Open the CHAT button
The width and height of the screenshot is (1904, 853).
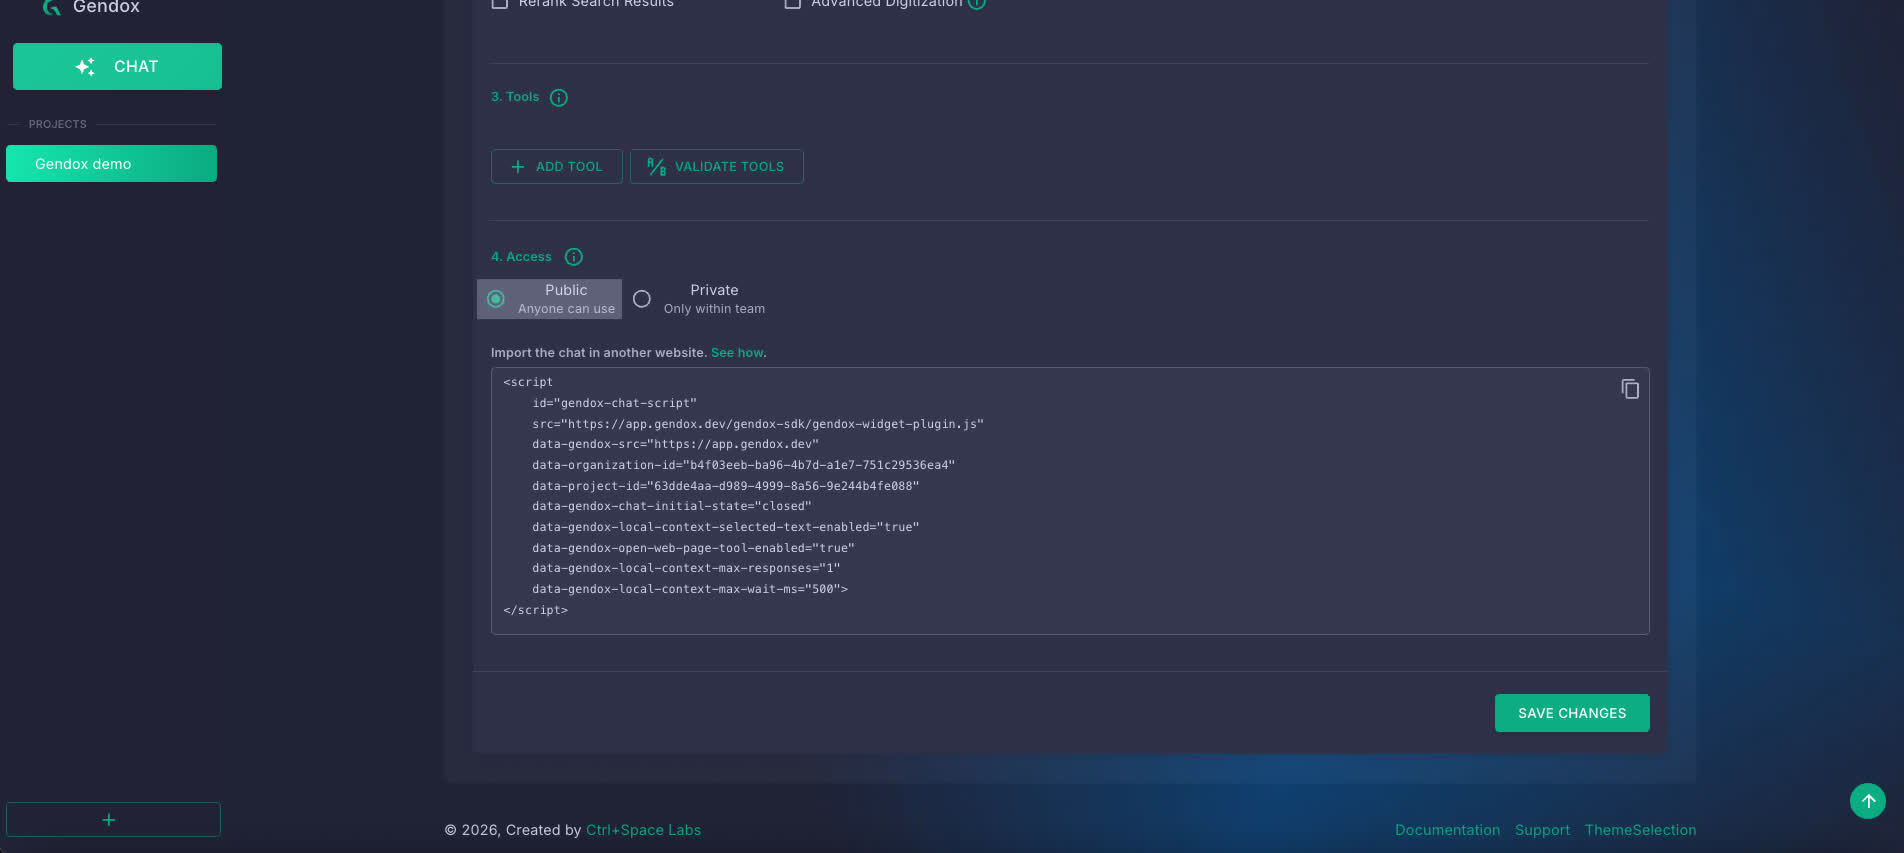(117, 66)
